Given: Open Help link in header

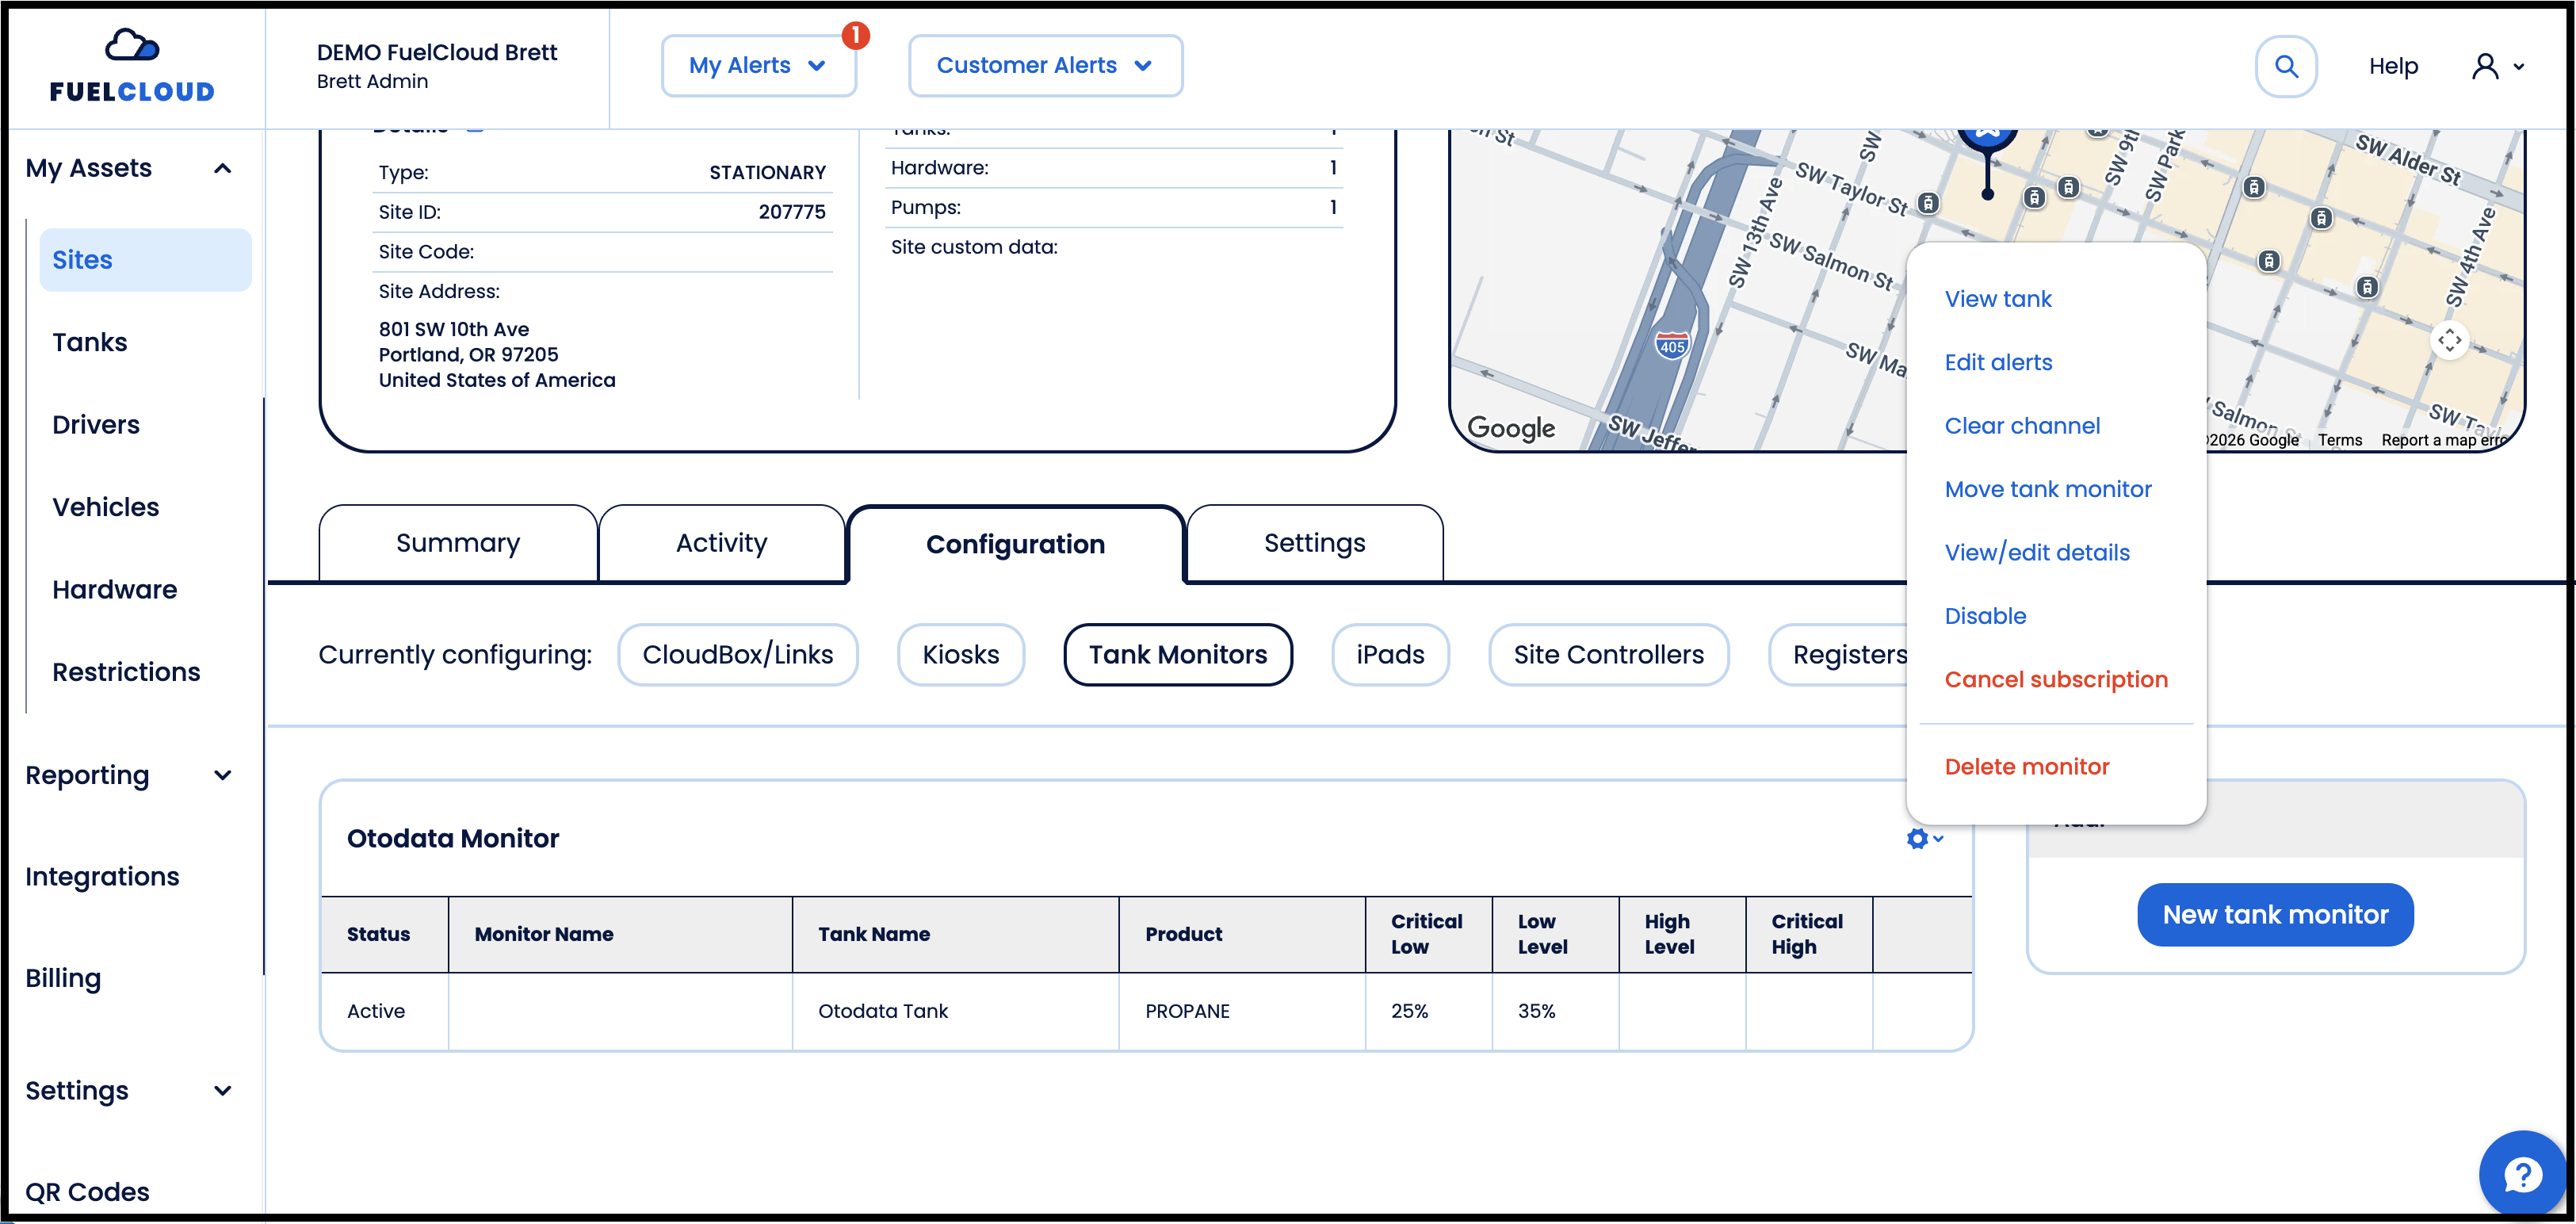Looking at the screenshot, I should pos(2393,66).
